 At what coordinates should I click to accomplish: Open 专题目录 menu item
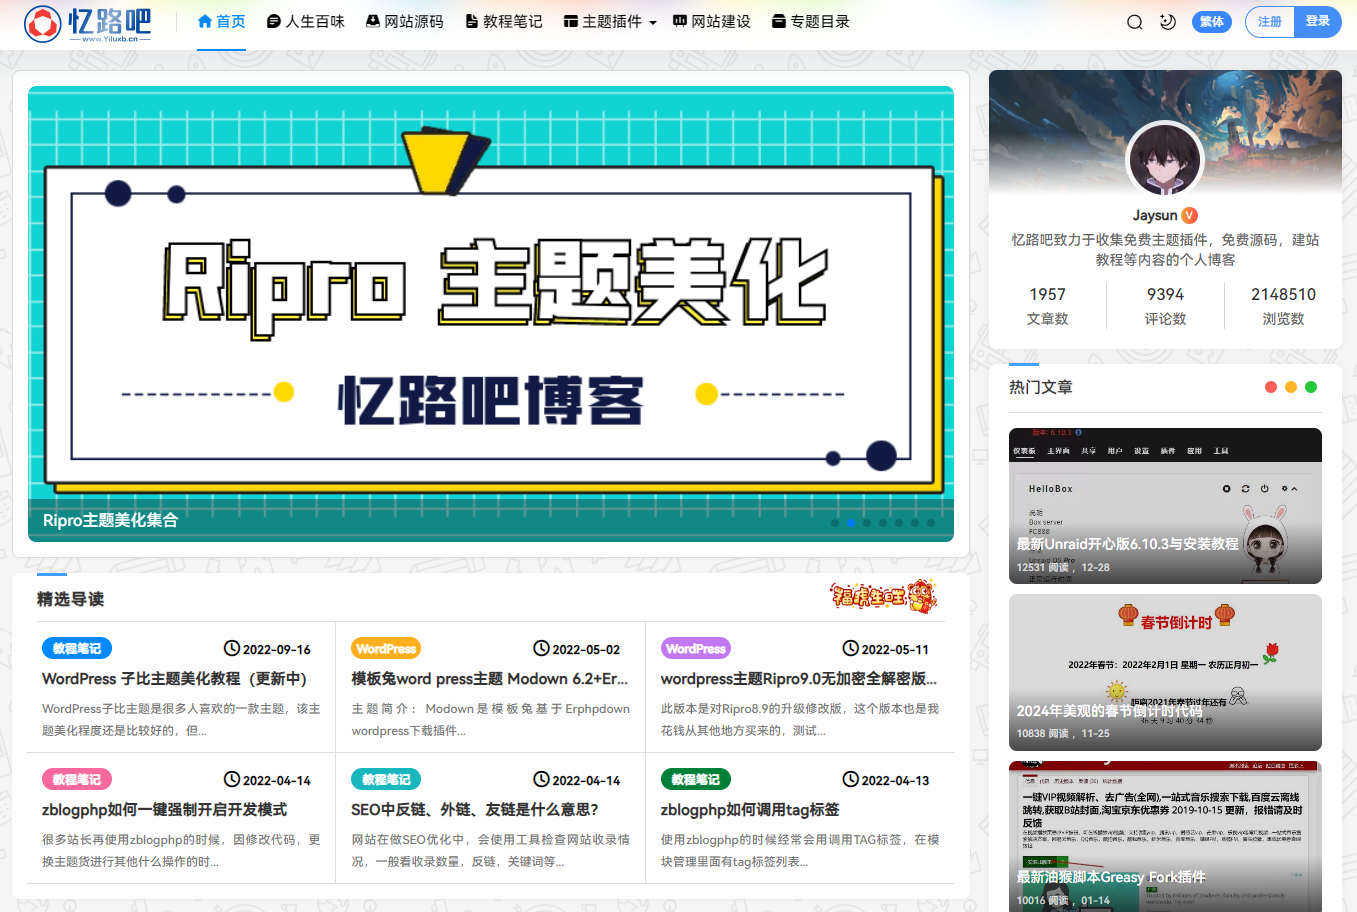click(x=811, y=21)
